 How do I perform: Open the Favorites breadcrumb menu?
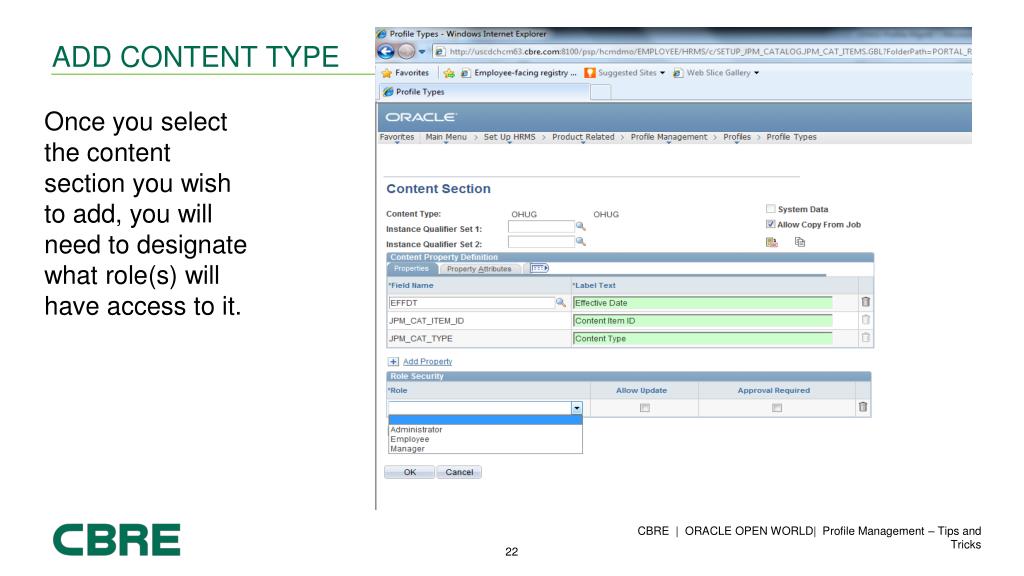pyautogui.click(x=396, y=137)
